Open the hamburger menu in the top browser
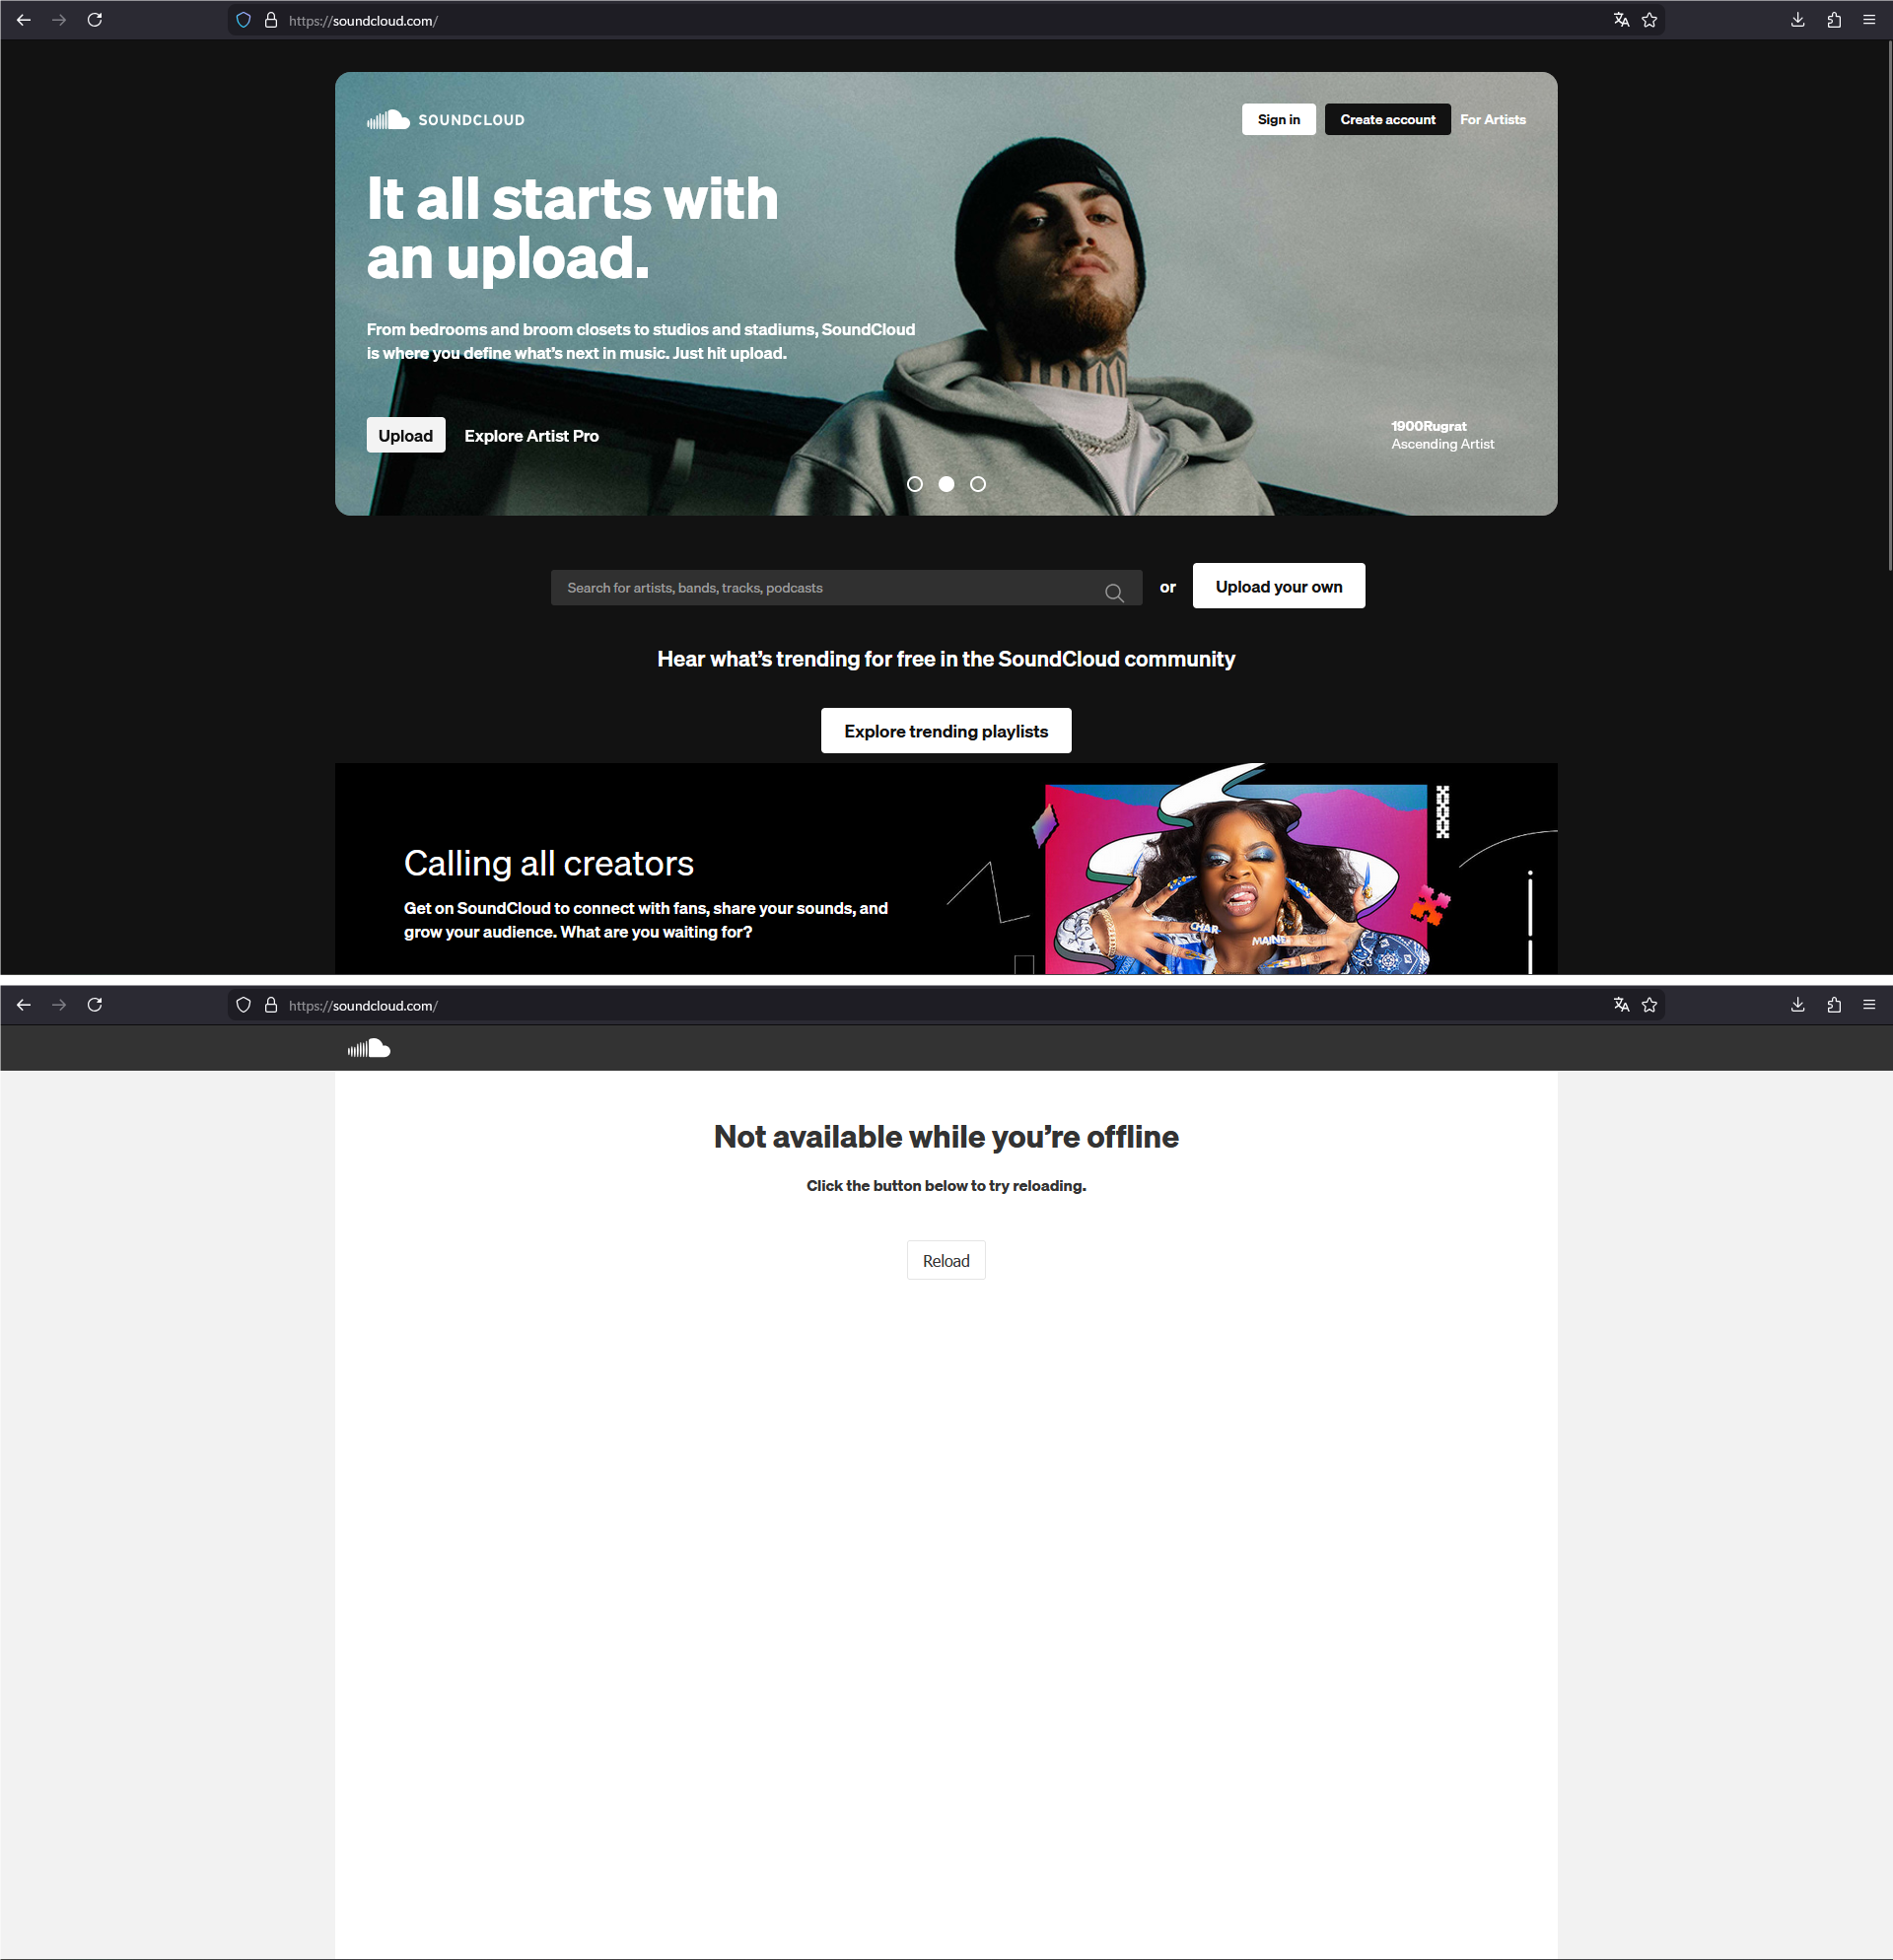 click(1868, 20)
